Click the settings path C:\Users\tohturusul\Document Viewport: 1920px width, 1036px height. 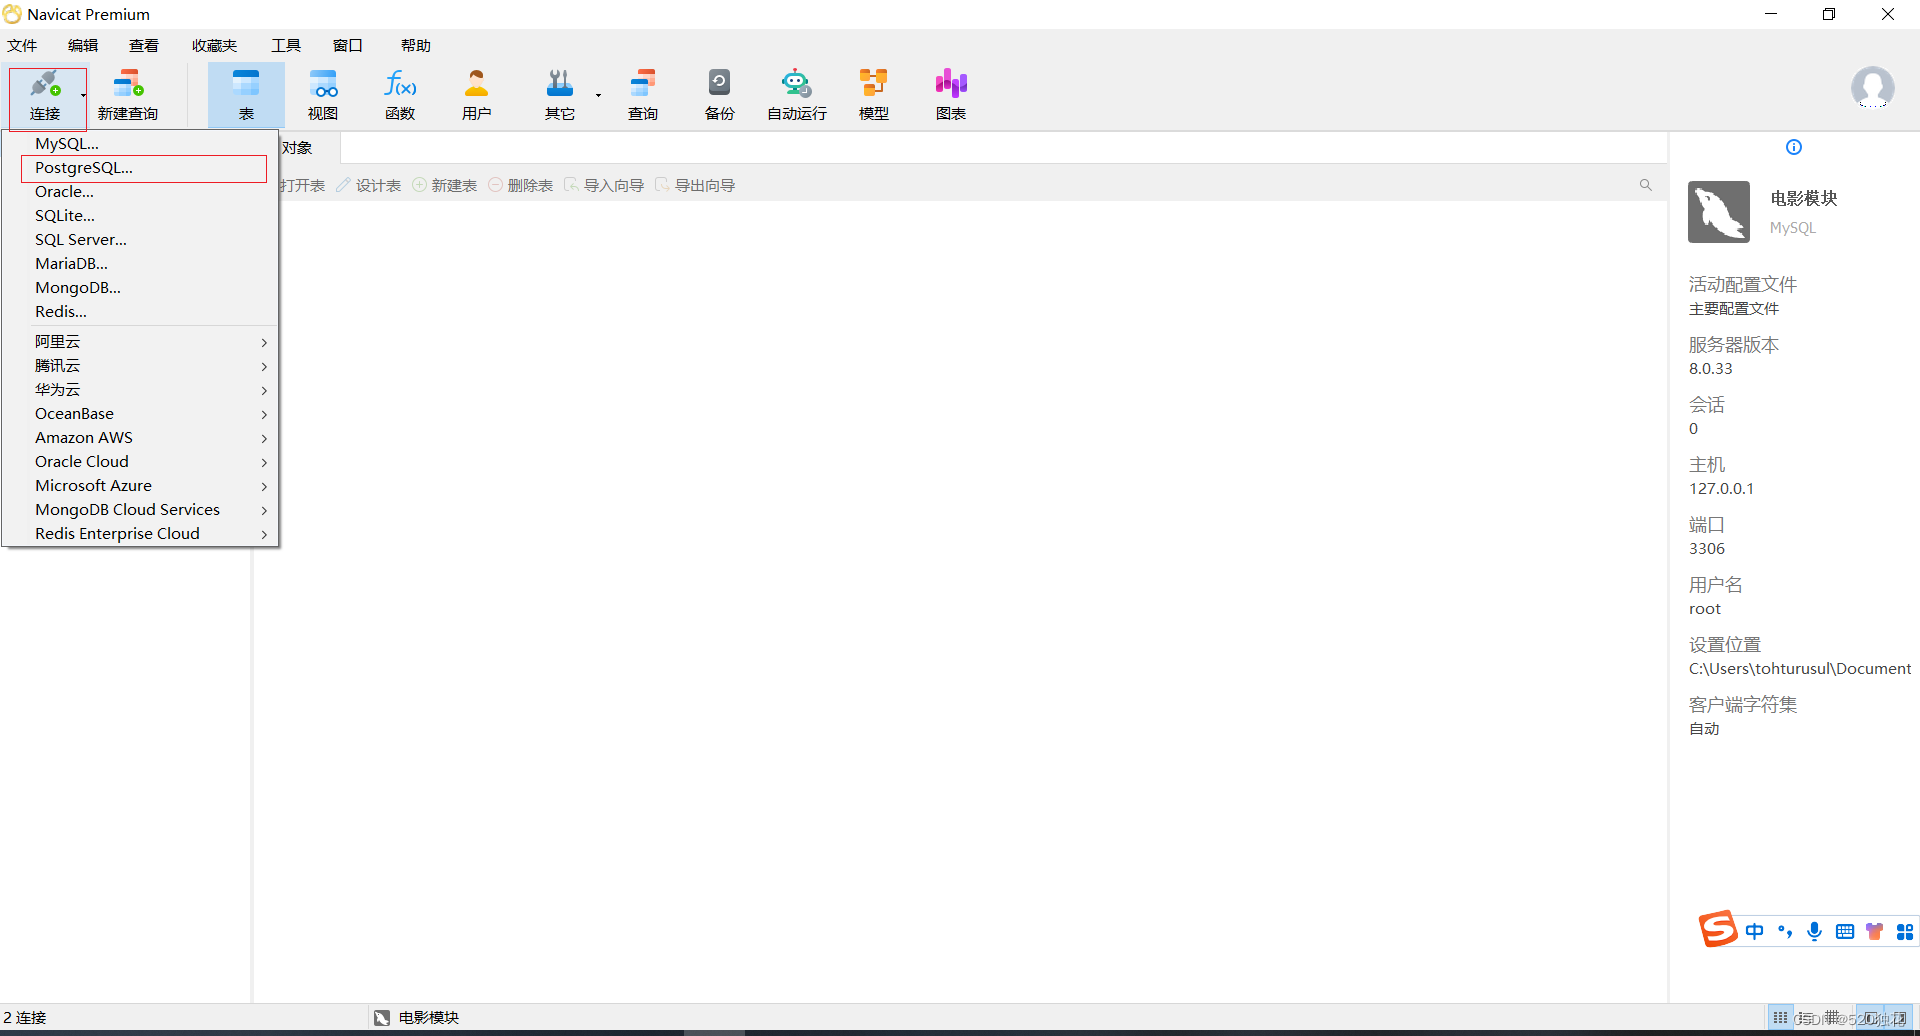pos(1800,669)
